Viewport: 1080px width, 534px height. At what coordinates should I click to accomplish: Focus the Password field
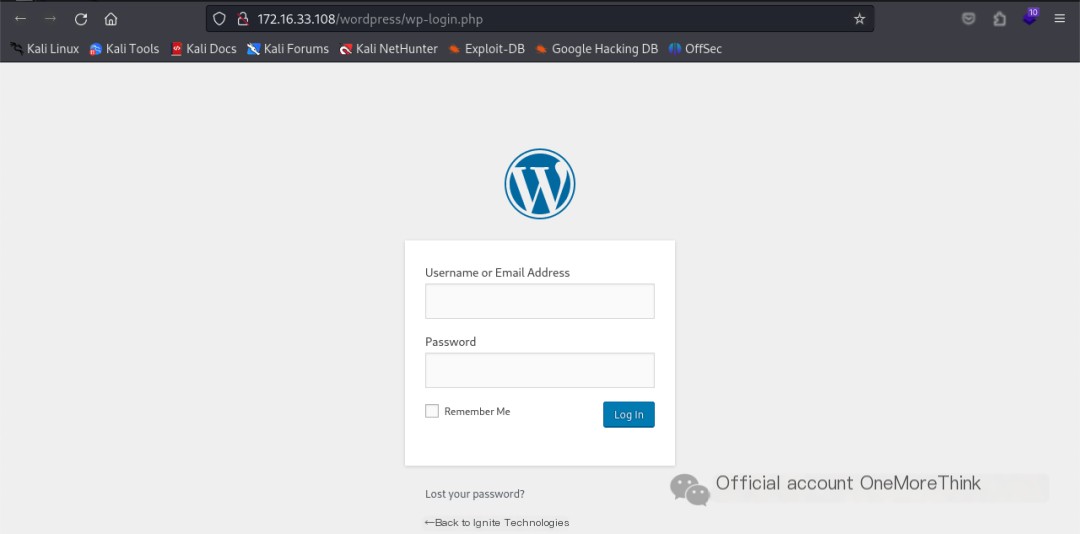tap(539, 370)
